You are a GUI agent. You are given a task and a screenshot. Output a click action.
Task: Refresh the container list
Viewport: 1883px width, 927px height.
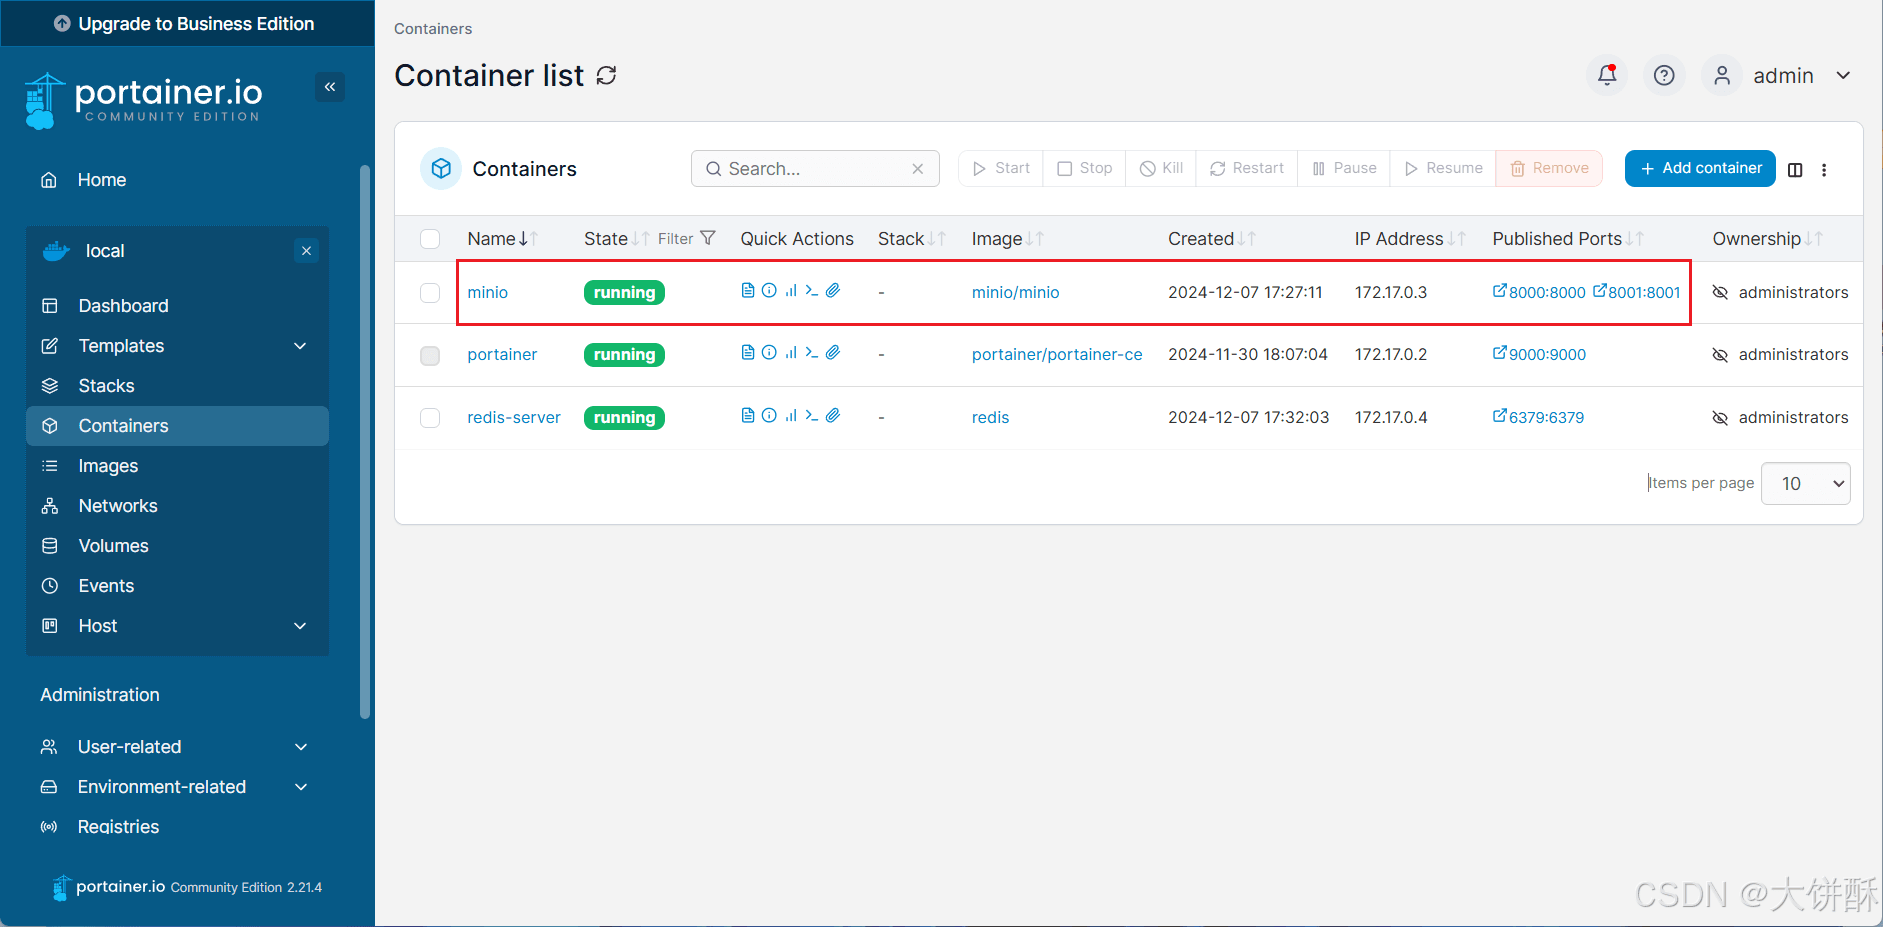(606, 76)
